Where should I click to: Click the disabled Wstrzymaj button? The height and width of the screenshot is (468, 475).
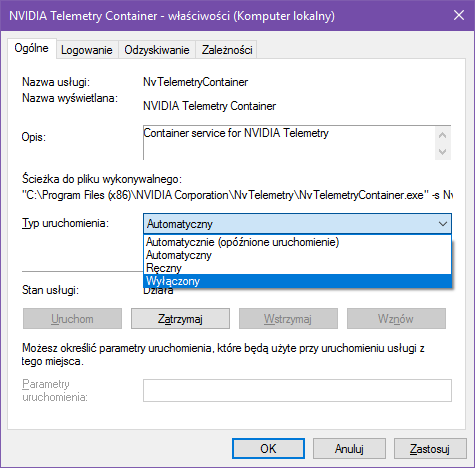(x=288, y=319)
